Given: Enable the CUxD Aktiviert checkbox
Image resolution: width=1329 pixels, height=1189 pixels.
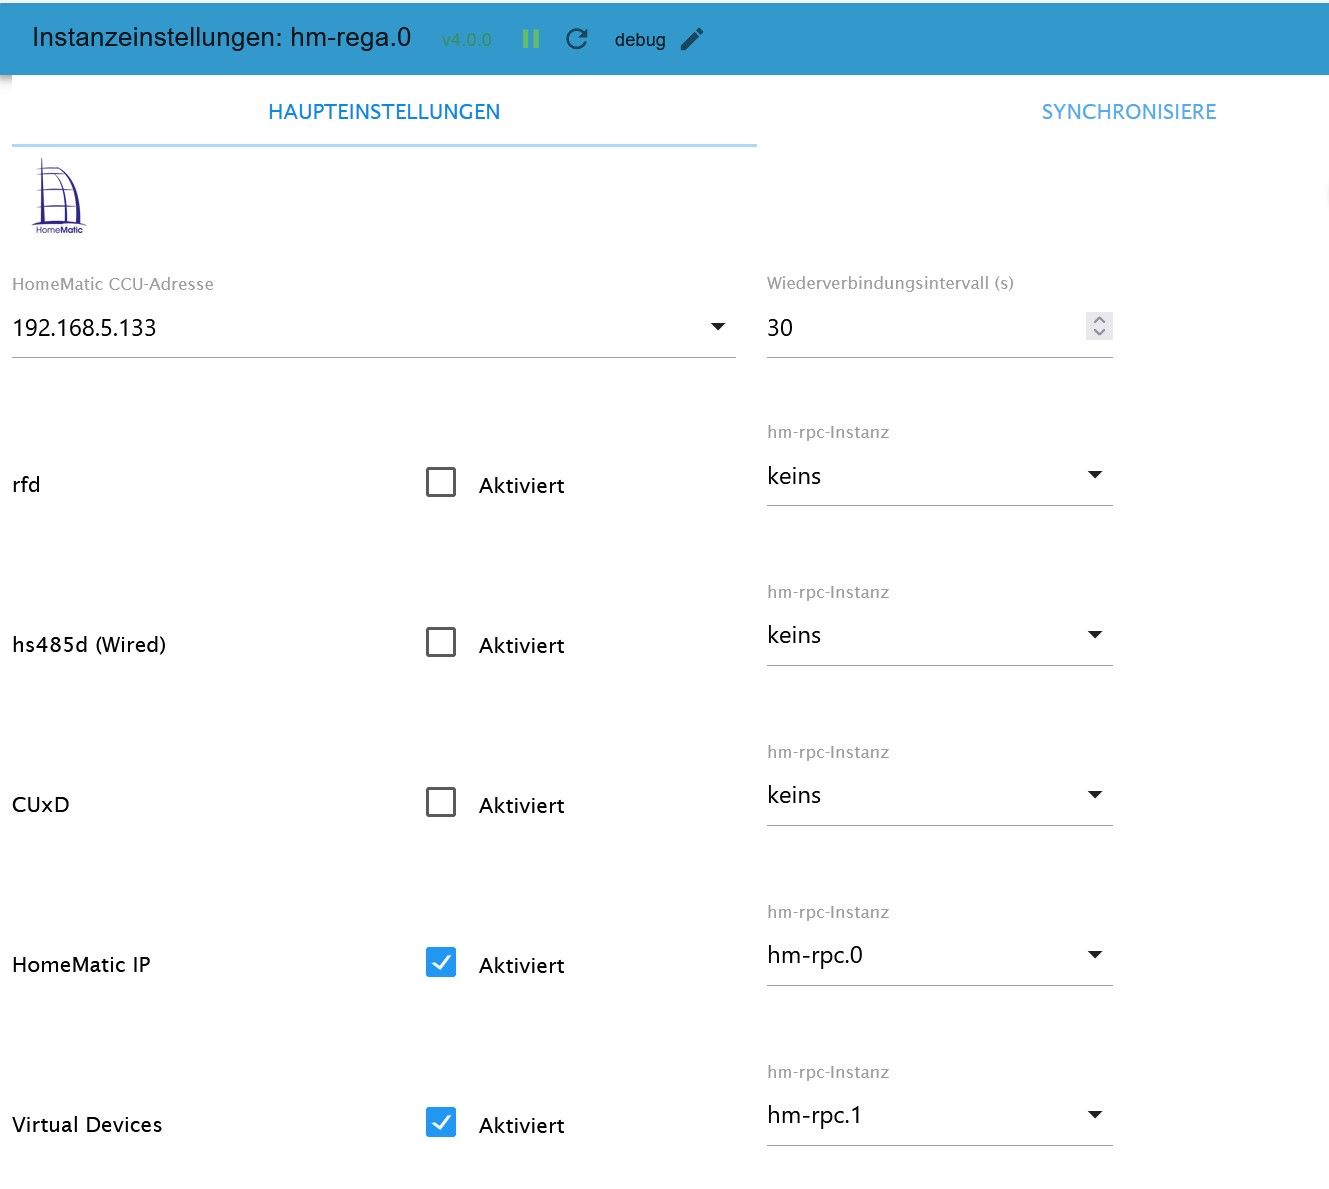Looking at the screenshot, I should (441, 802).
